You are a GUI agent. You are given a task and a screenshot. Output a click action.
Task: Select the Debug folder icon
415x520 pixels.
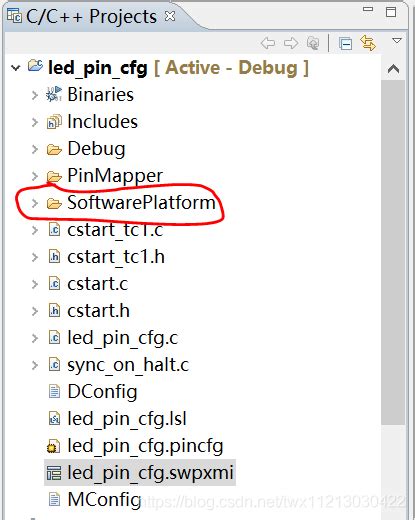(54, 149)
